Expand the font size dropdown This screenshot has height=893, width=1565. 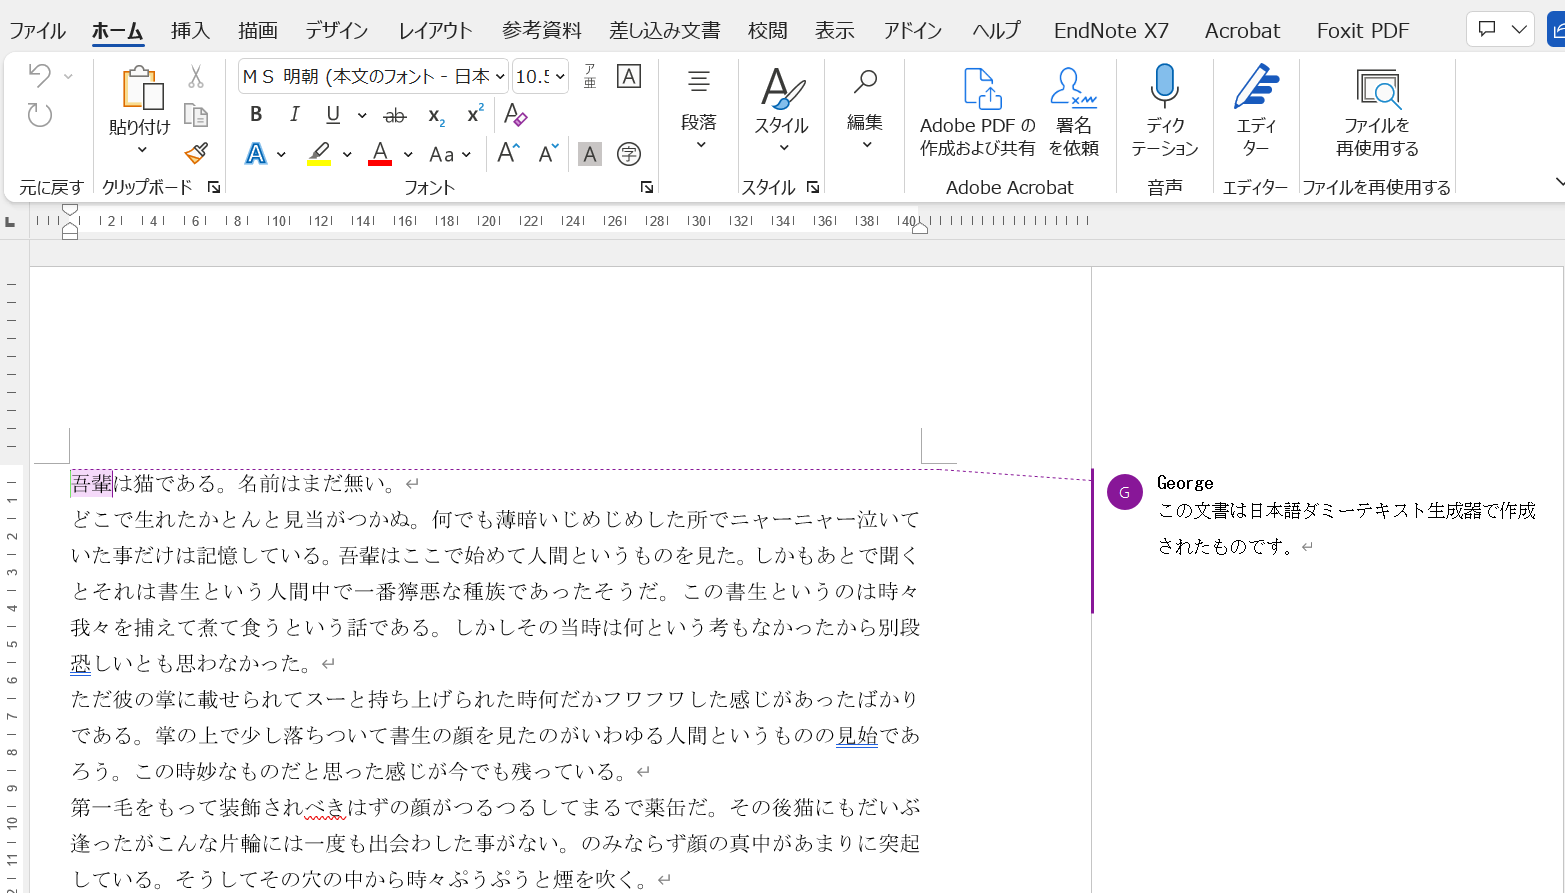(x=560, y=77)
